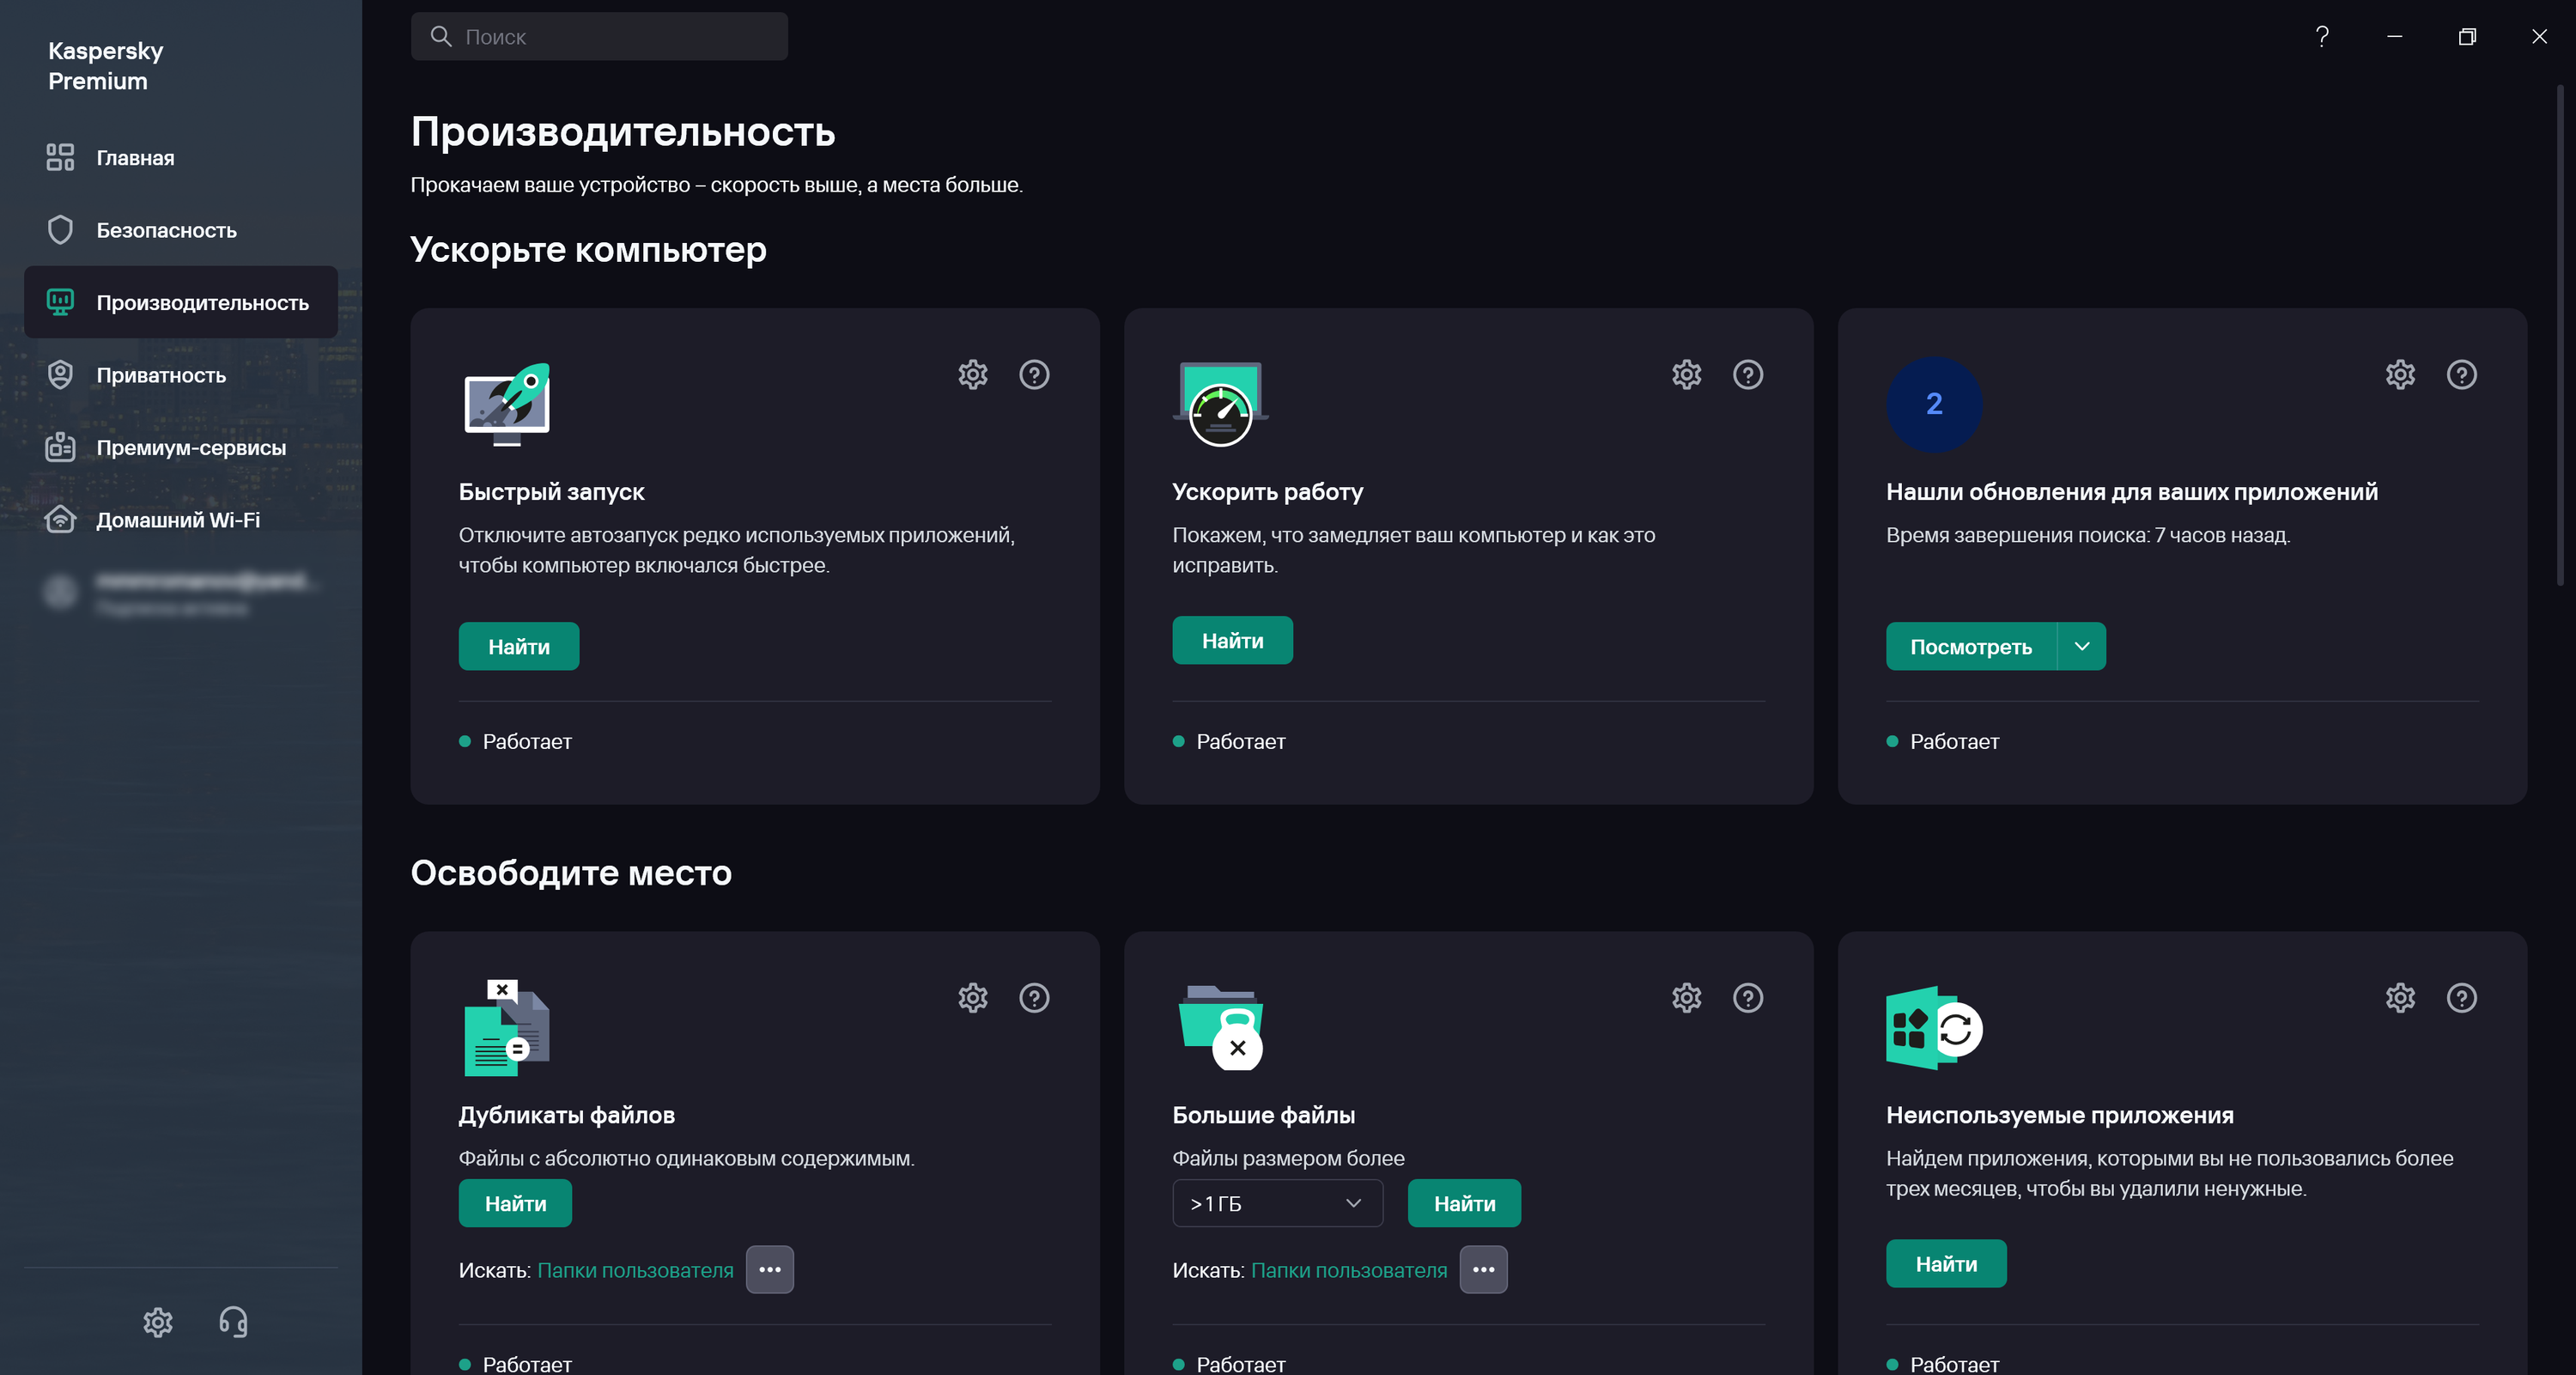This screenshot has height=1375, width=2576.
Task: Expand the Посмотреть button dropdown arrow
Action: (2082, 646)
